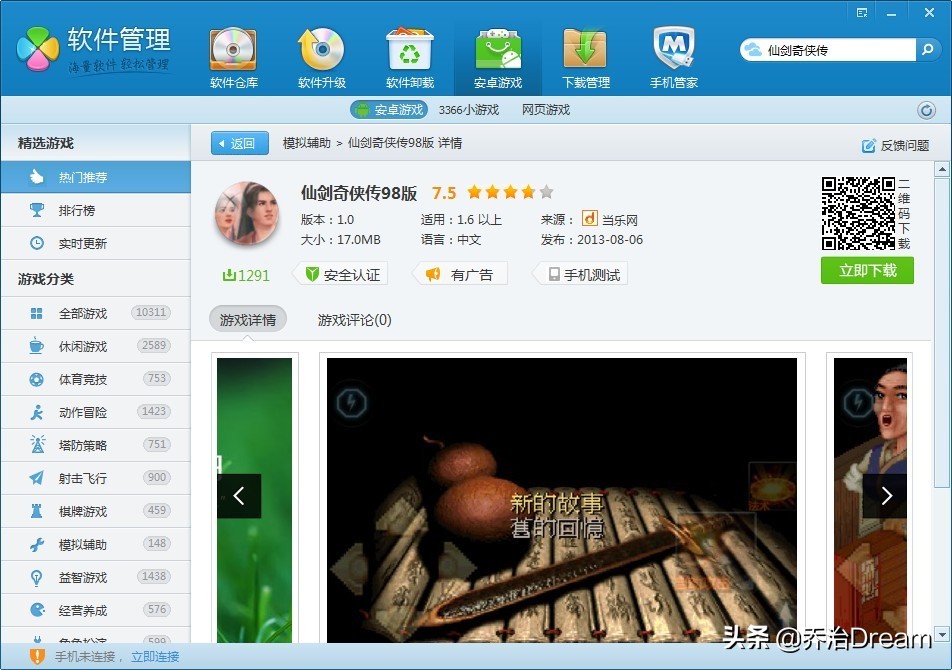
Task: Click the 立即下载 download button
Action: point(866,270)
